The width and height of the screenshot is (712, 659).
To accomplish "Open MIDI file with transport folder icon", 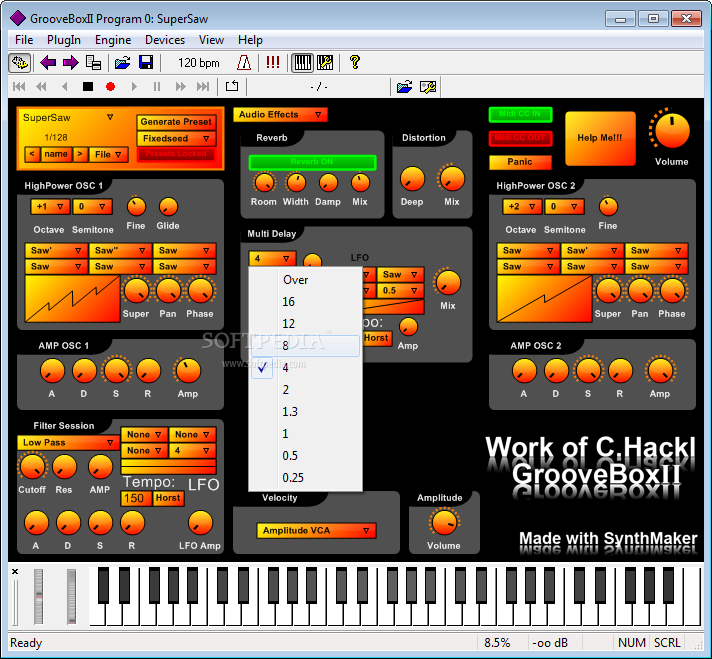I will 404,86.
